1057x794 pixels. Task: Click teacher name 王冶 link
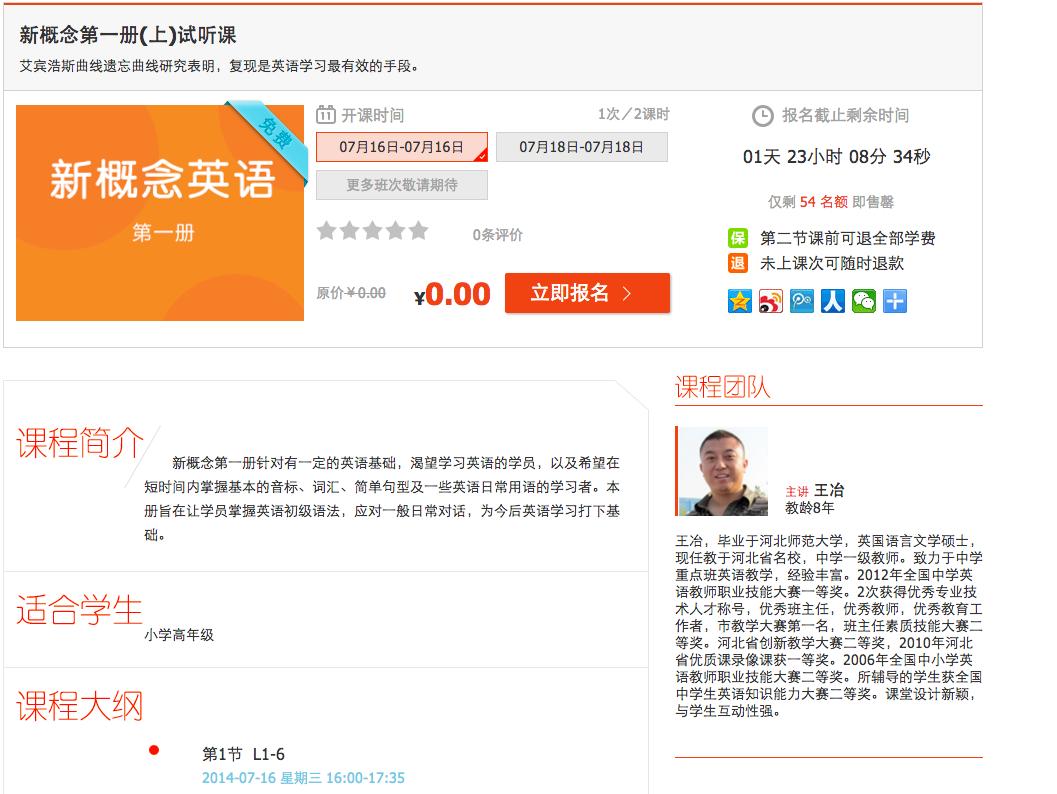tap(829, 490)
